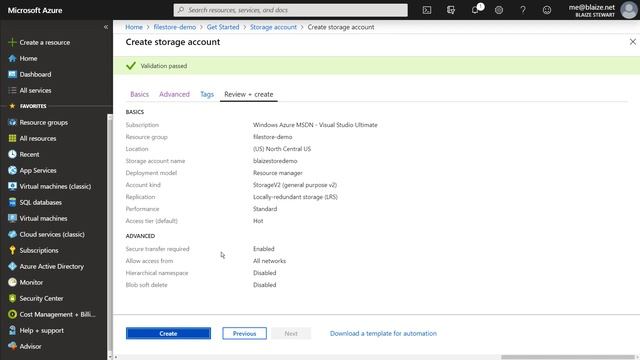Click the Subscriptions key icon
640x360 pixels.
pyautogui.click(x=12, y=250)
